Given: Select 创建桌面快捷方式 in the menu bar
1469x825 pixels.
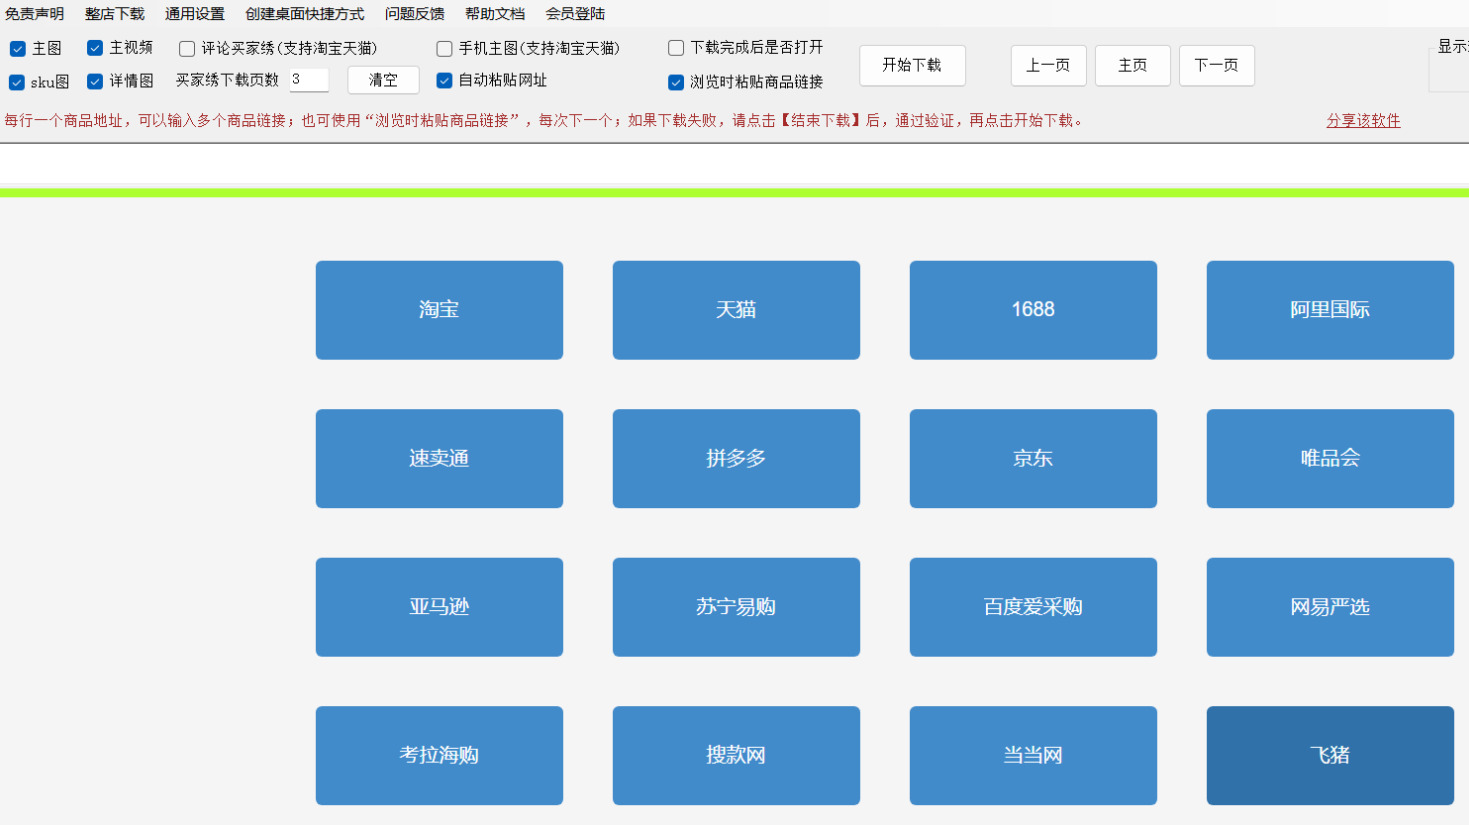Looking at the screenshot, I should [x=305, y=14].
